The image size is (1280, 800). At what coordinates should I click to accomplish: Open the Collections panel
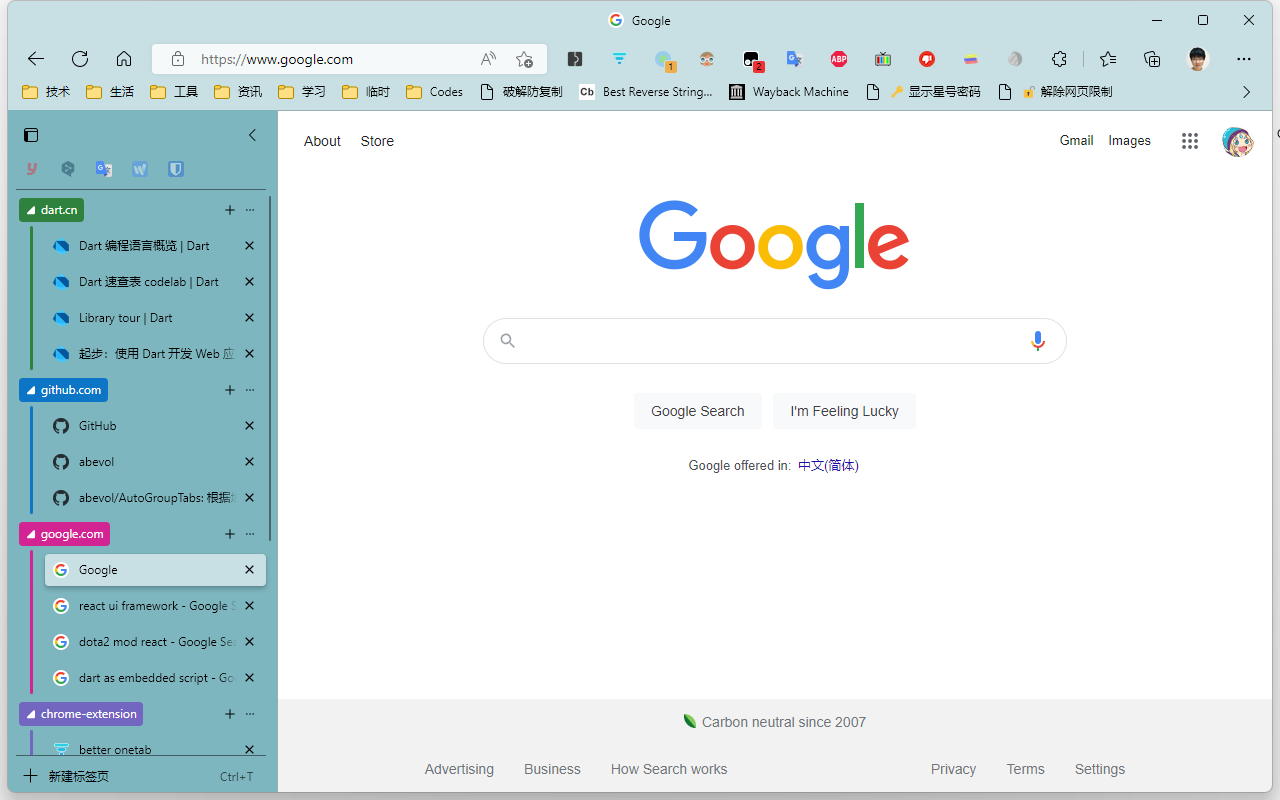1152,59
